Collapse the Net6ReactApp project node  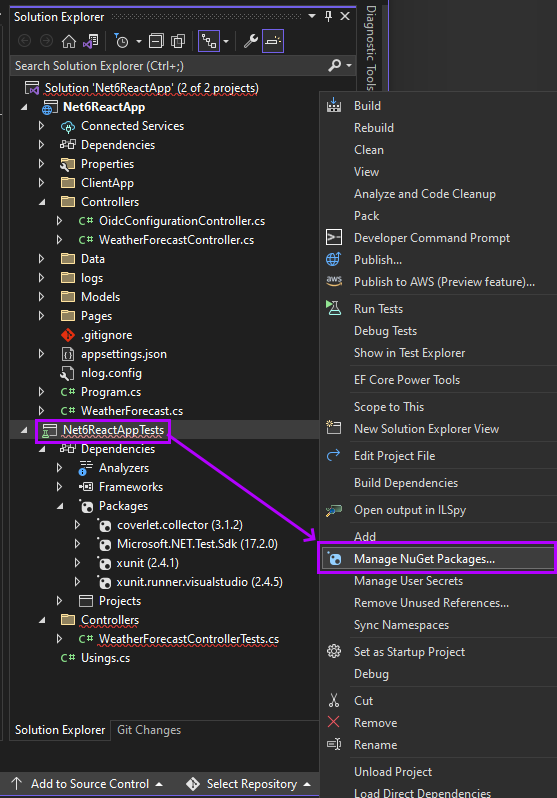tap(24, 107)
